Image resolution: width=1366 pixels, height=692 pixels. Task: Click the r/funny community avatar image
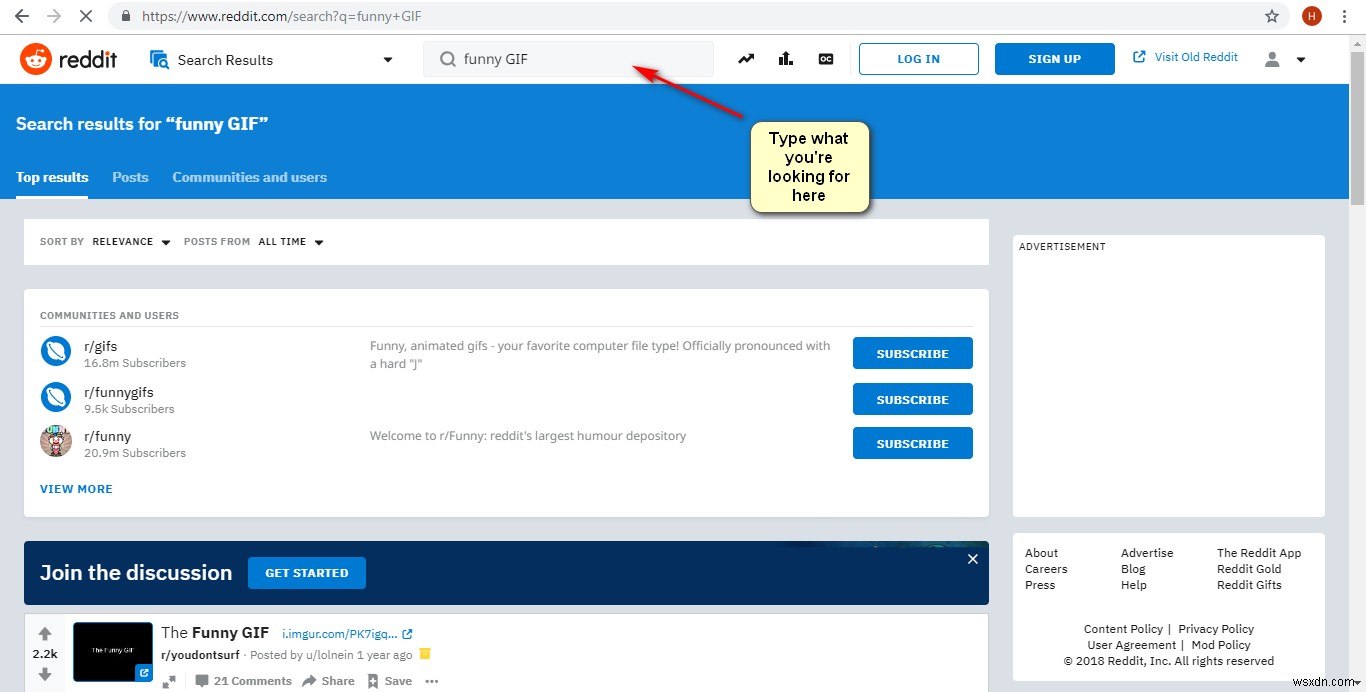tap(56, 441)
